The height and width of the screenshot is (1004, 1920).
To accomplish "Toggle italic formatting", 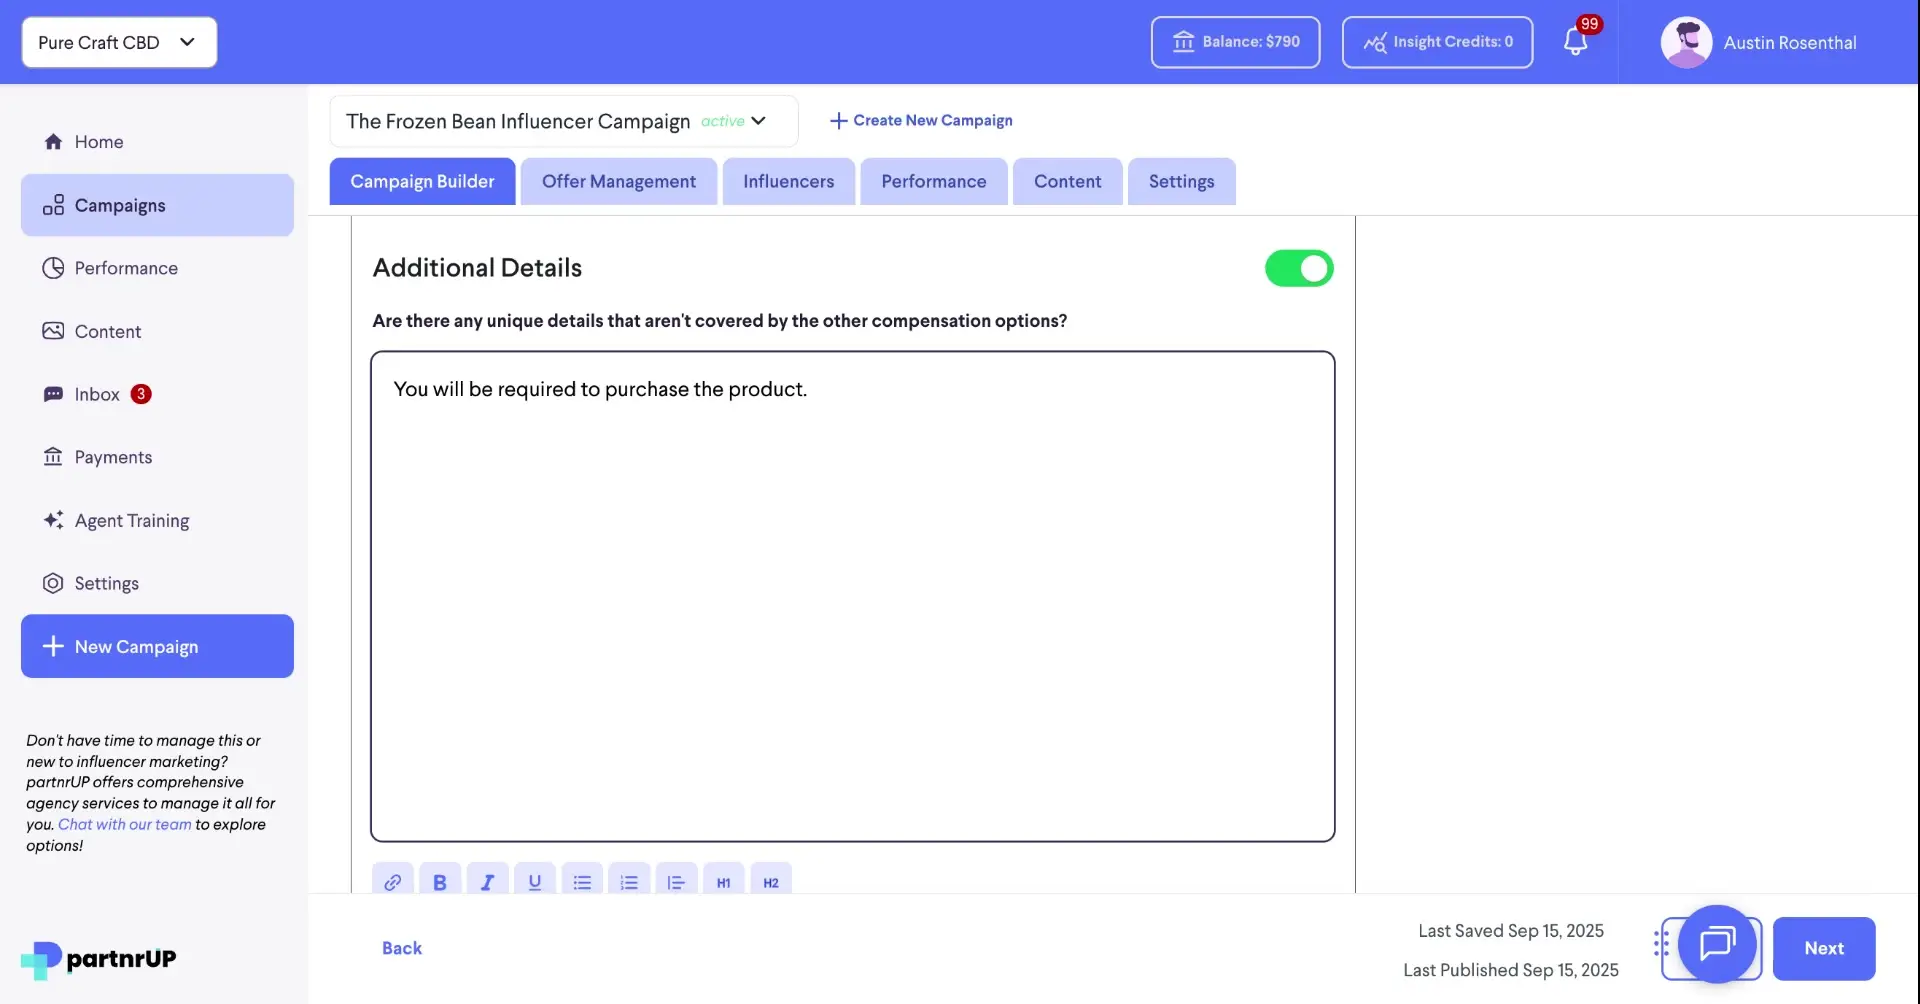I will coord(488,881).
